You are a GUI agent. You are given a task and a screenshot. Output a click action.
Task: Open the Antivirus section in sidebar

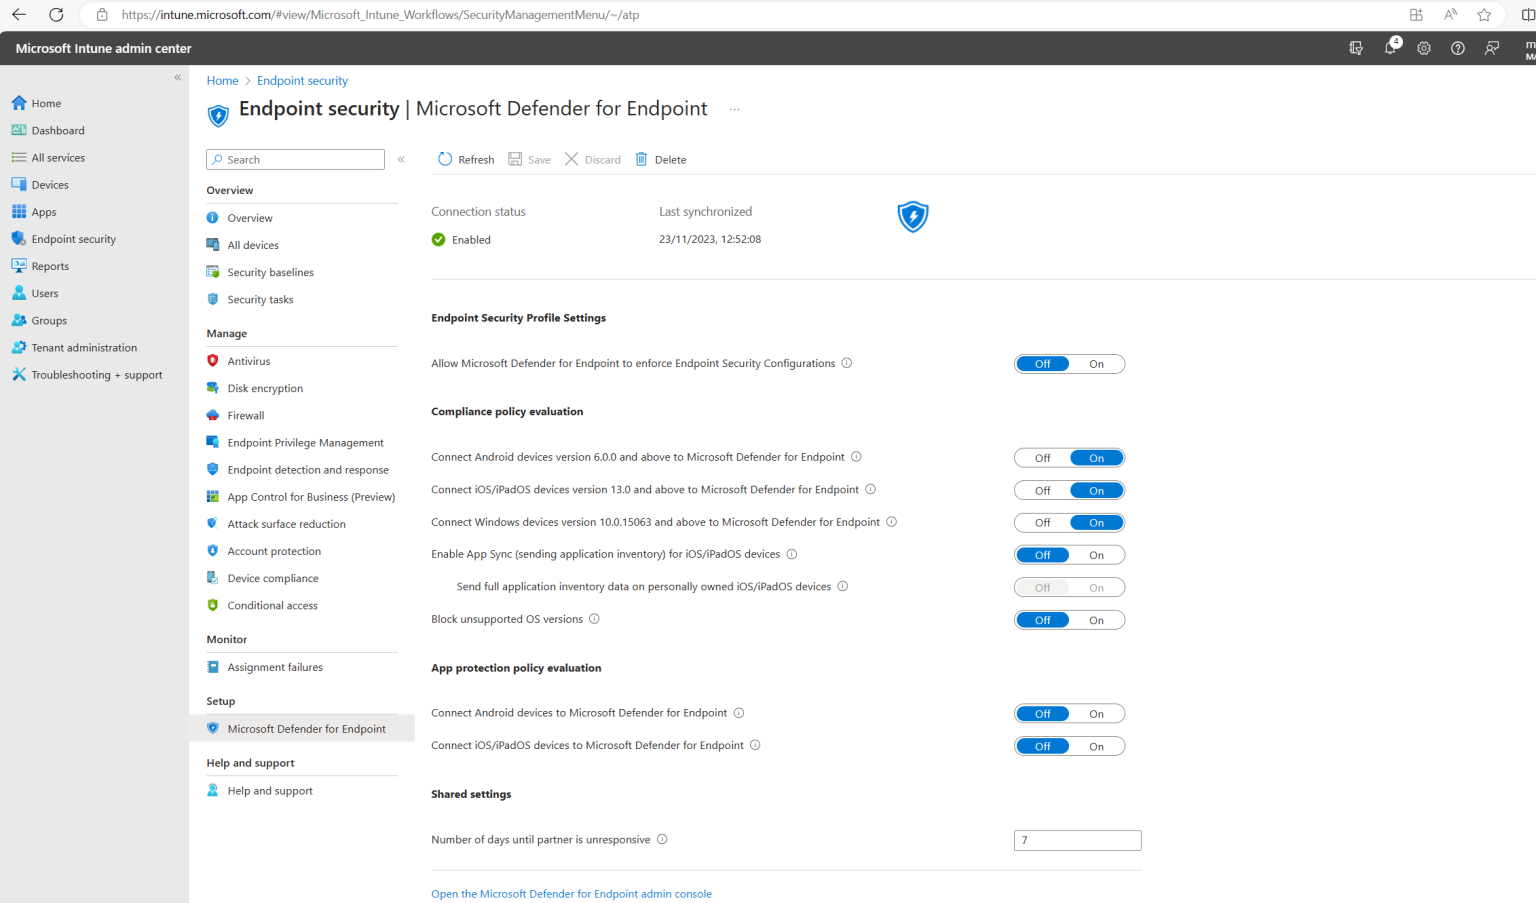250,360
